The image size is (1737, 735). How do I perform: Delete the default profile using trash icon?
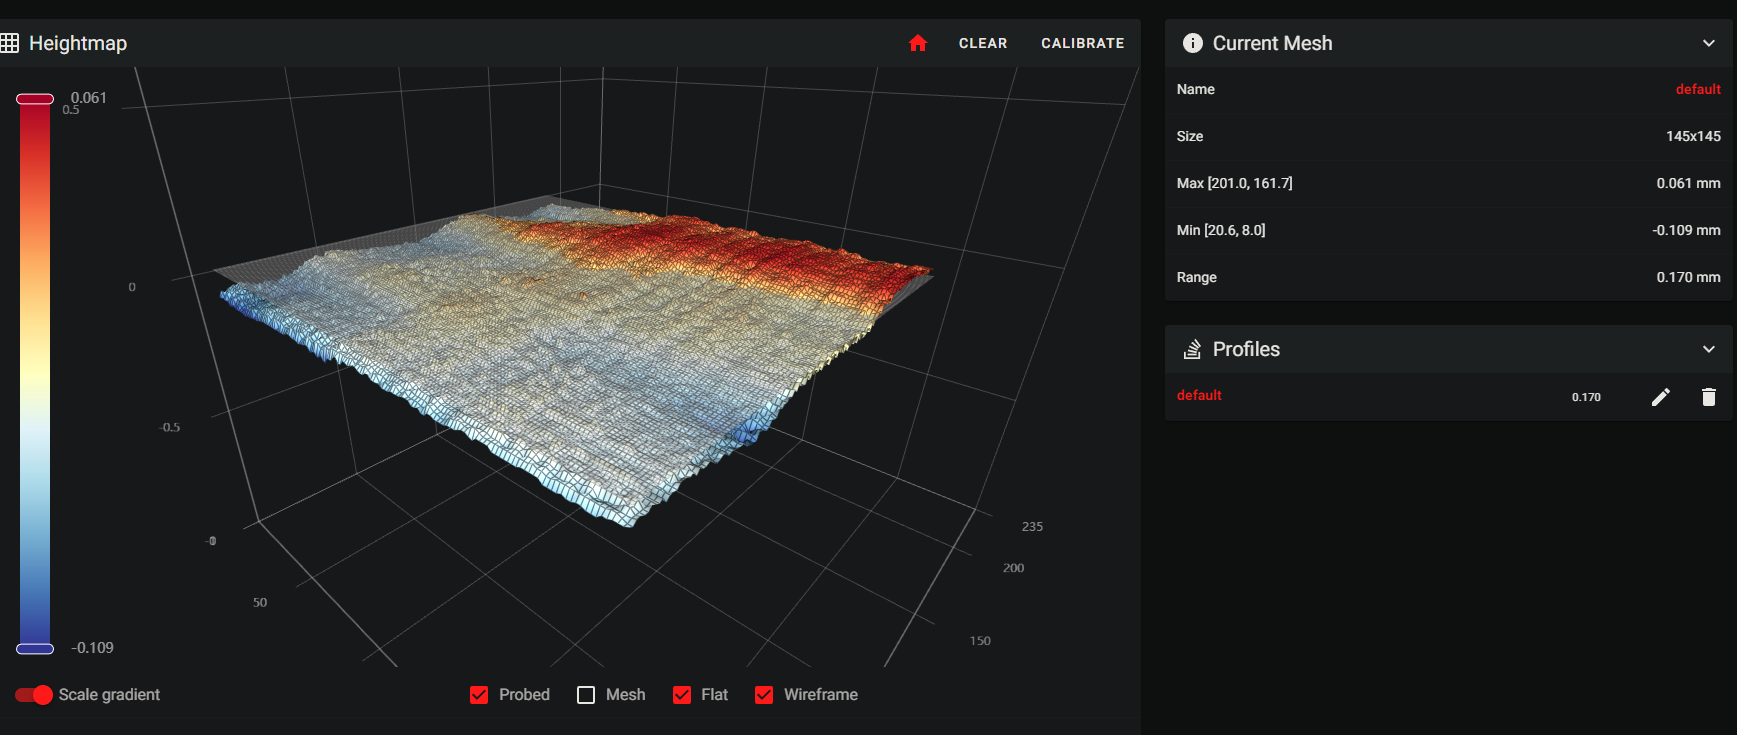pos(1708,397)
